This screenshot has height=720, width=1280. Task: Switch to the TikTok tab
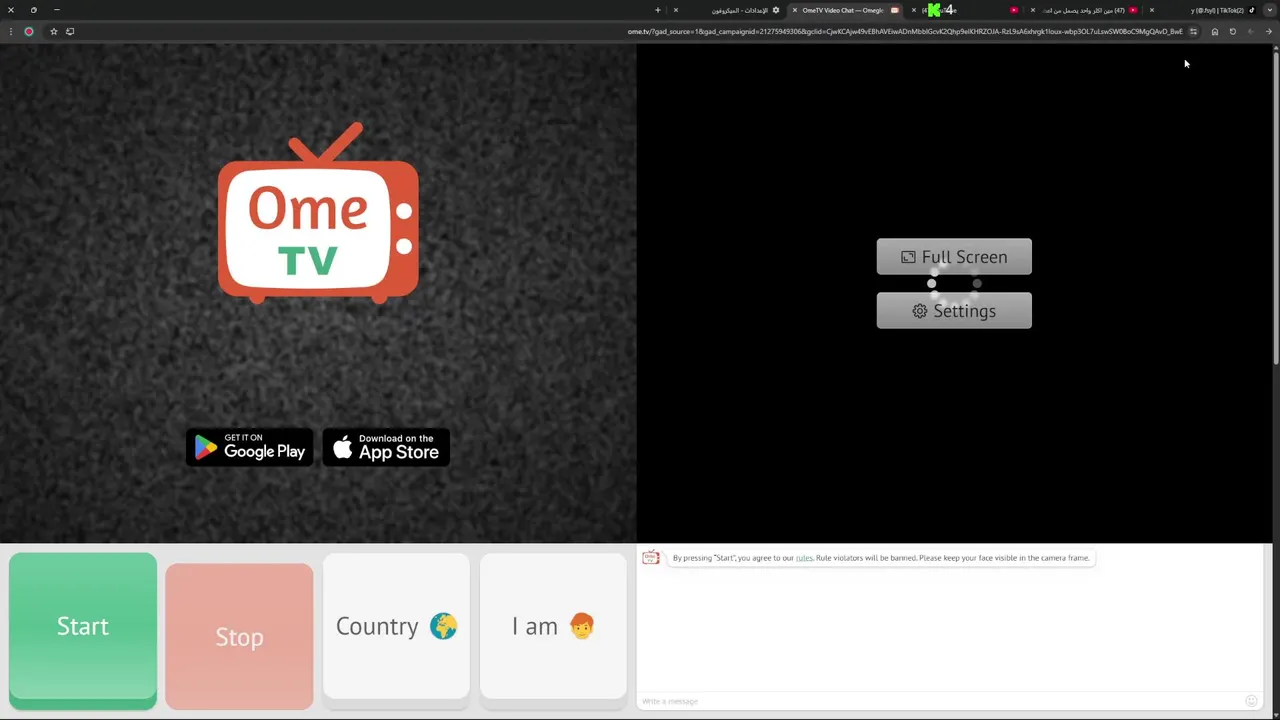point(1205,10)
